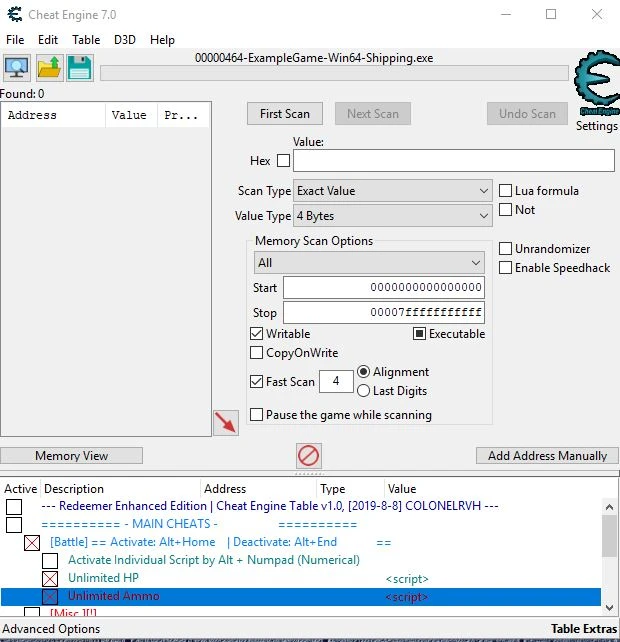Disable the Unlimited HP script
Screen dimensions: 620x642
click(x=50, y=579)
